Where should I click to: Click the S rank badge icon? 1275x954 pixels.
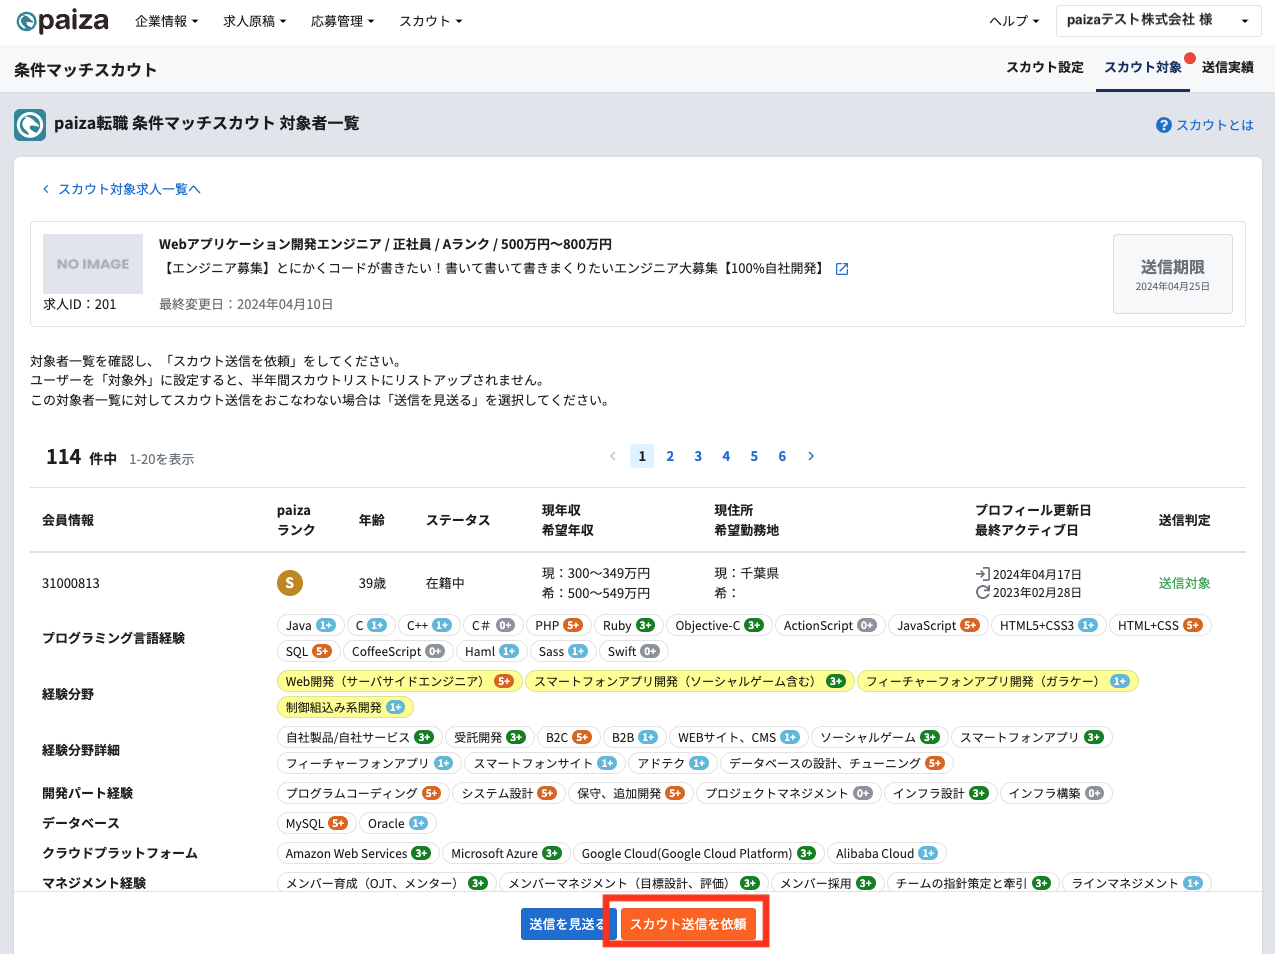tap(290, 583)
